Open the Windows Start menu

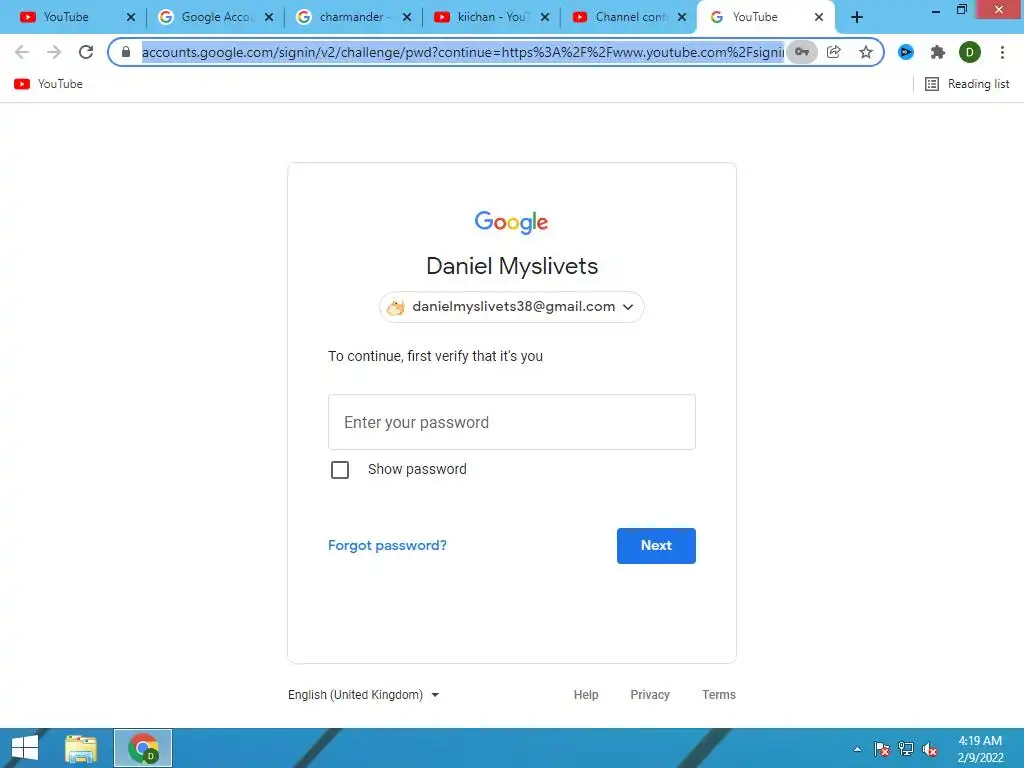25,748
